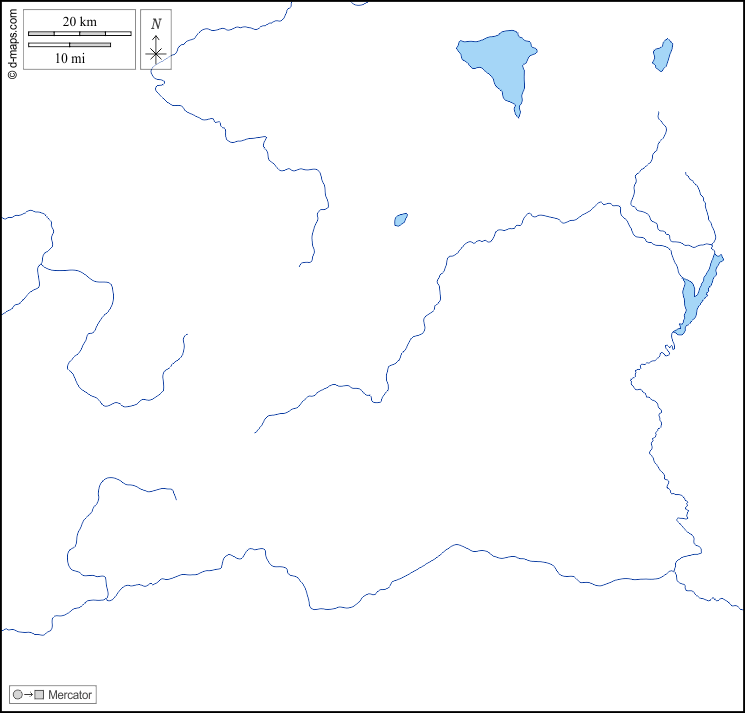
Task: Select the small lake in the top-right corner
Action: 662,55
